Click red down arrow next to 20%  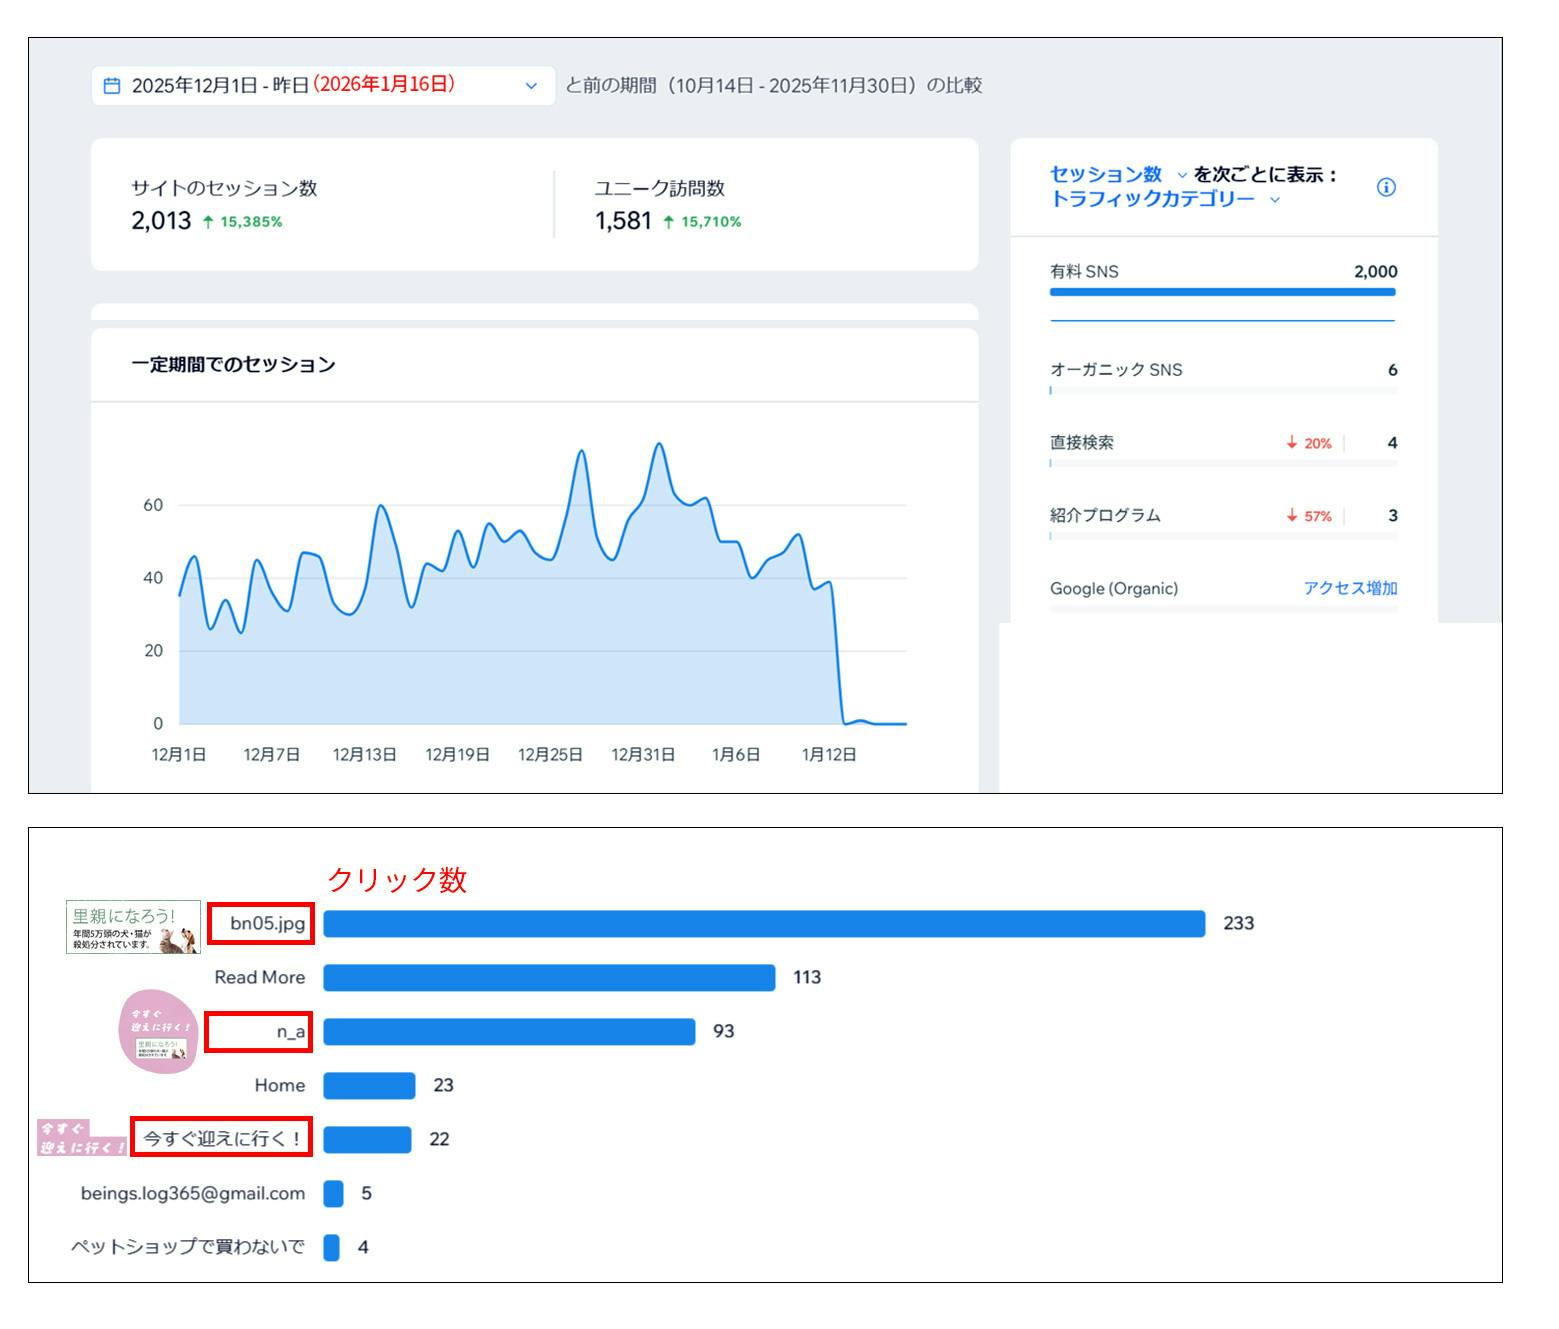(1292, 443)
